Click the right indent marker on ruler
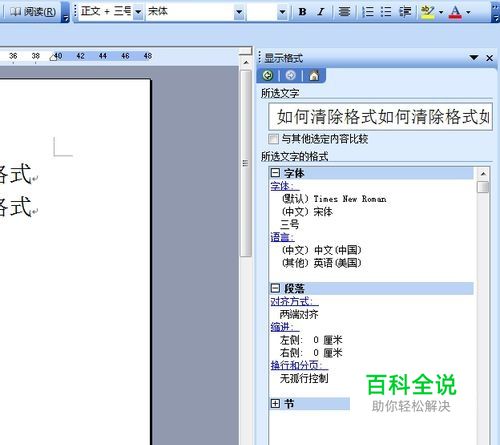This screenshot has width=500, height=445. click(53, 58)
